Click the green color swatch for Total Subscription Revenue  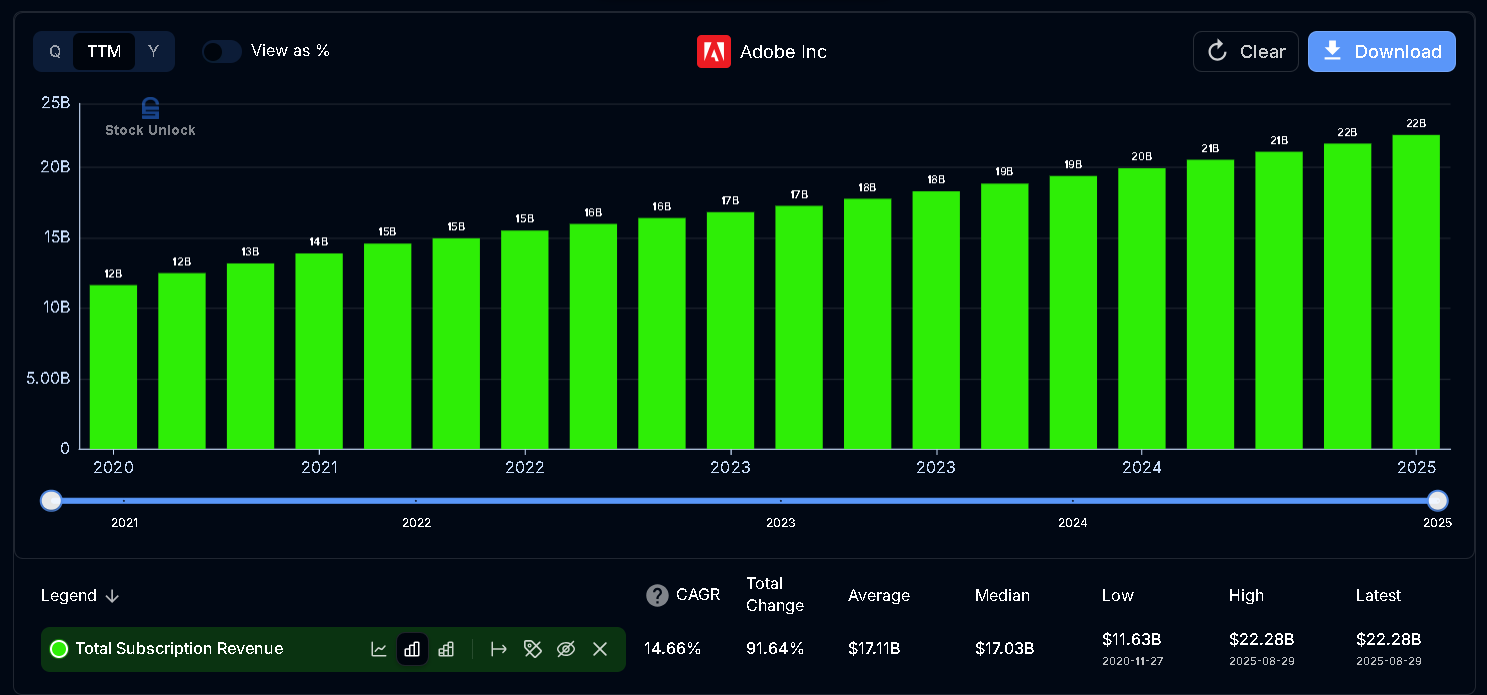[x=59, y=649]
